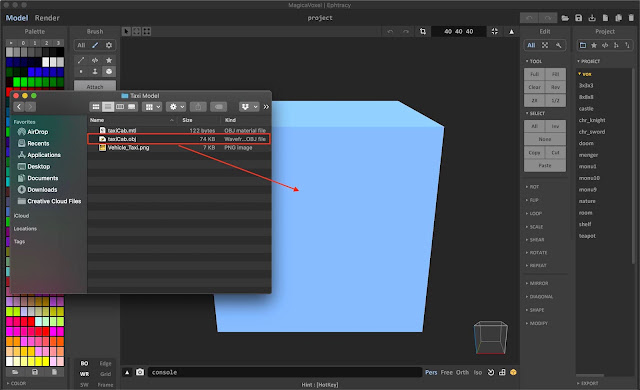Viewport: 640px width, 390px height.
Task: Expand the ROT section
Action: coord(532,187)
